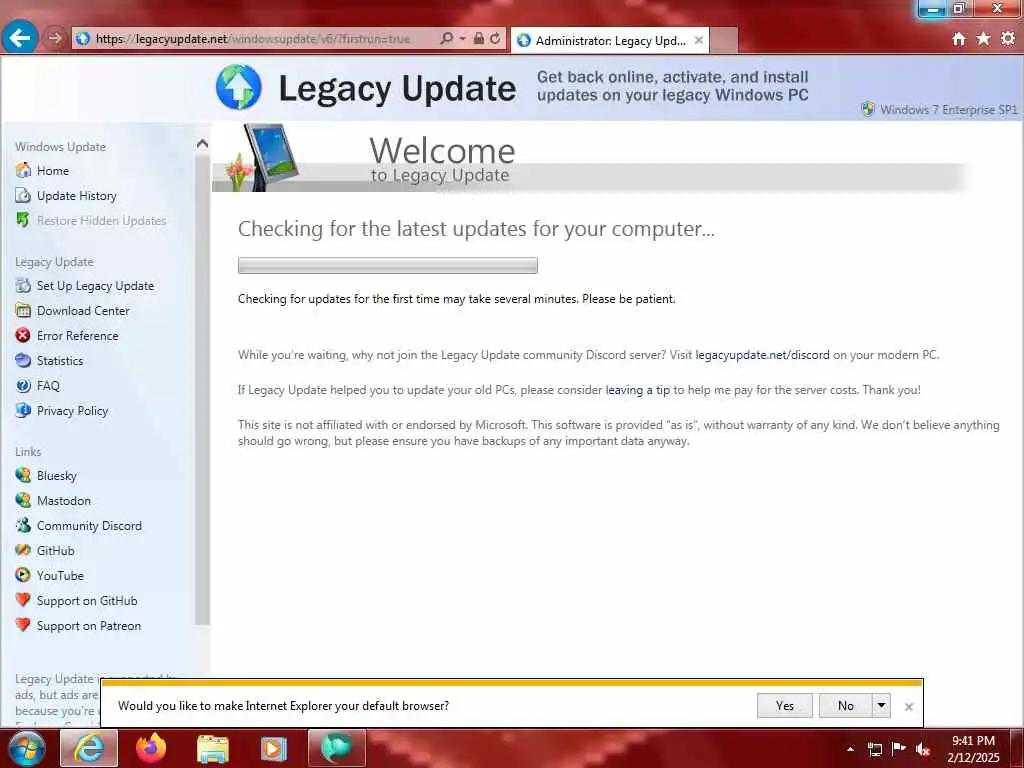The image size is (1024, 768).
Task: Open the Download Center link
Action: click(83, 311)
